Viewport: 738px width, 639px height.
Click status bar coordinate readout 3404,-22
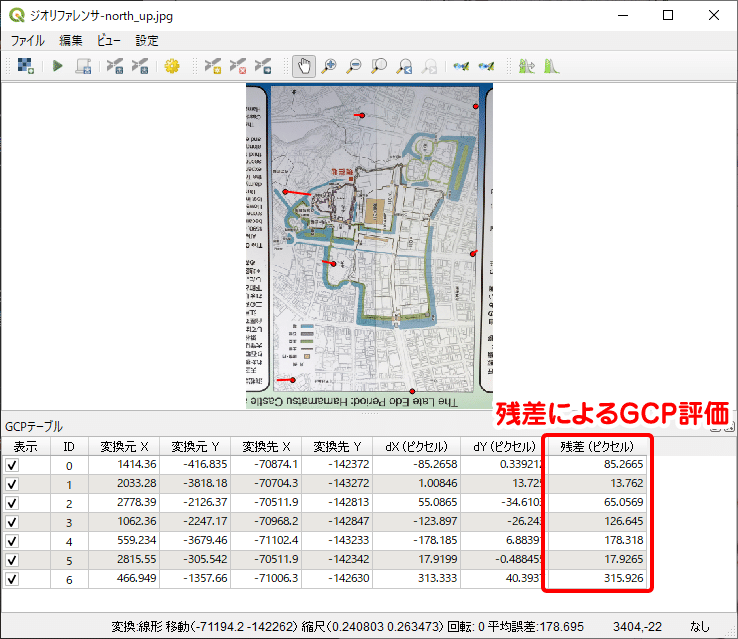[x=637, y=627]
